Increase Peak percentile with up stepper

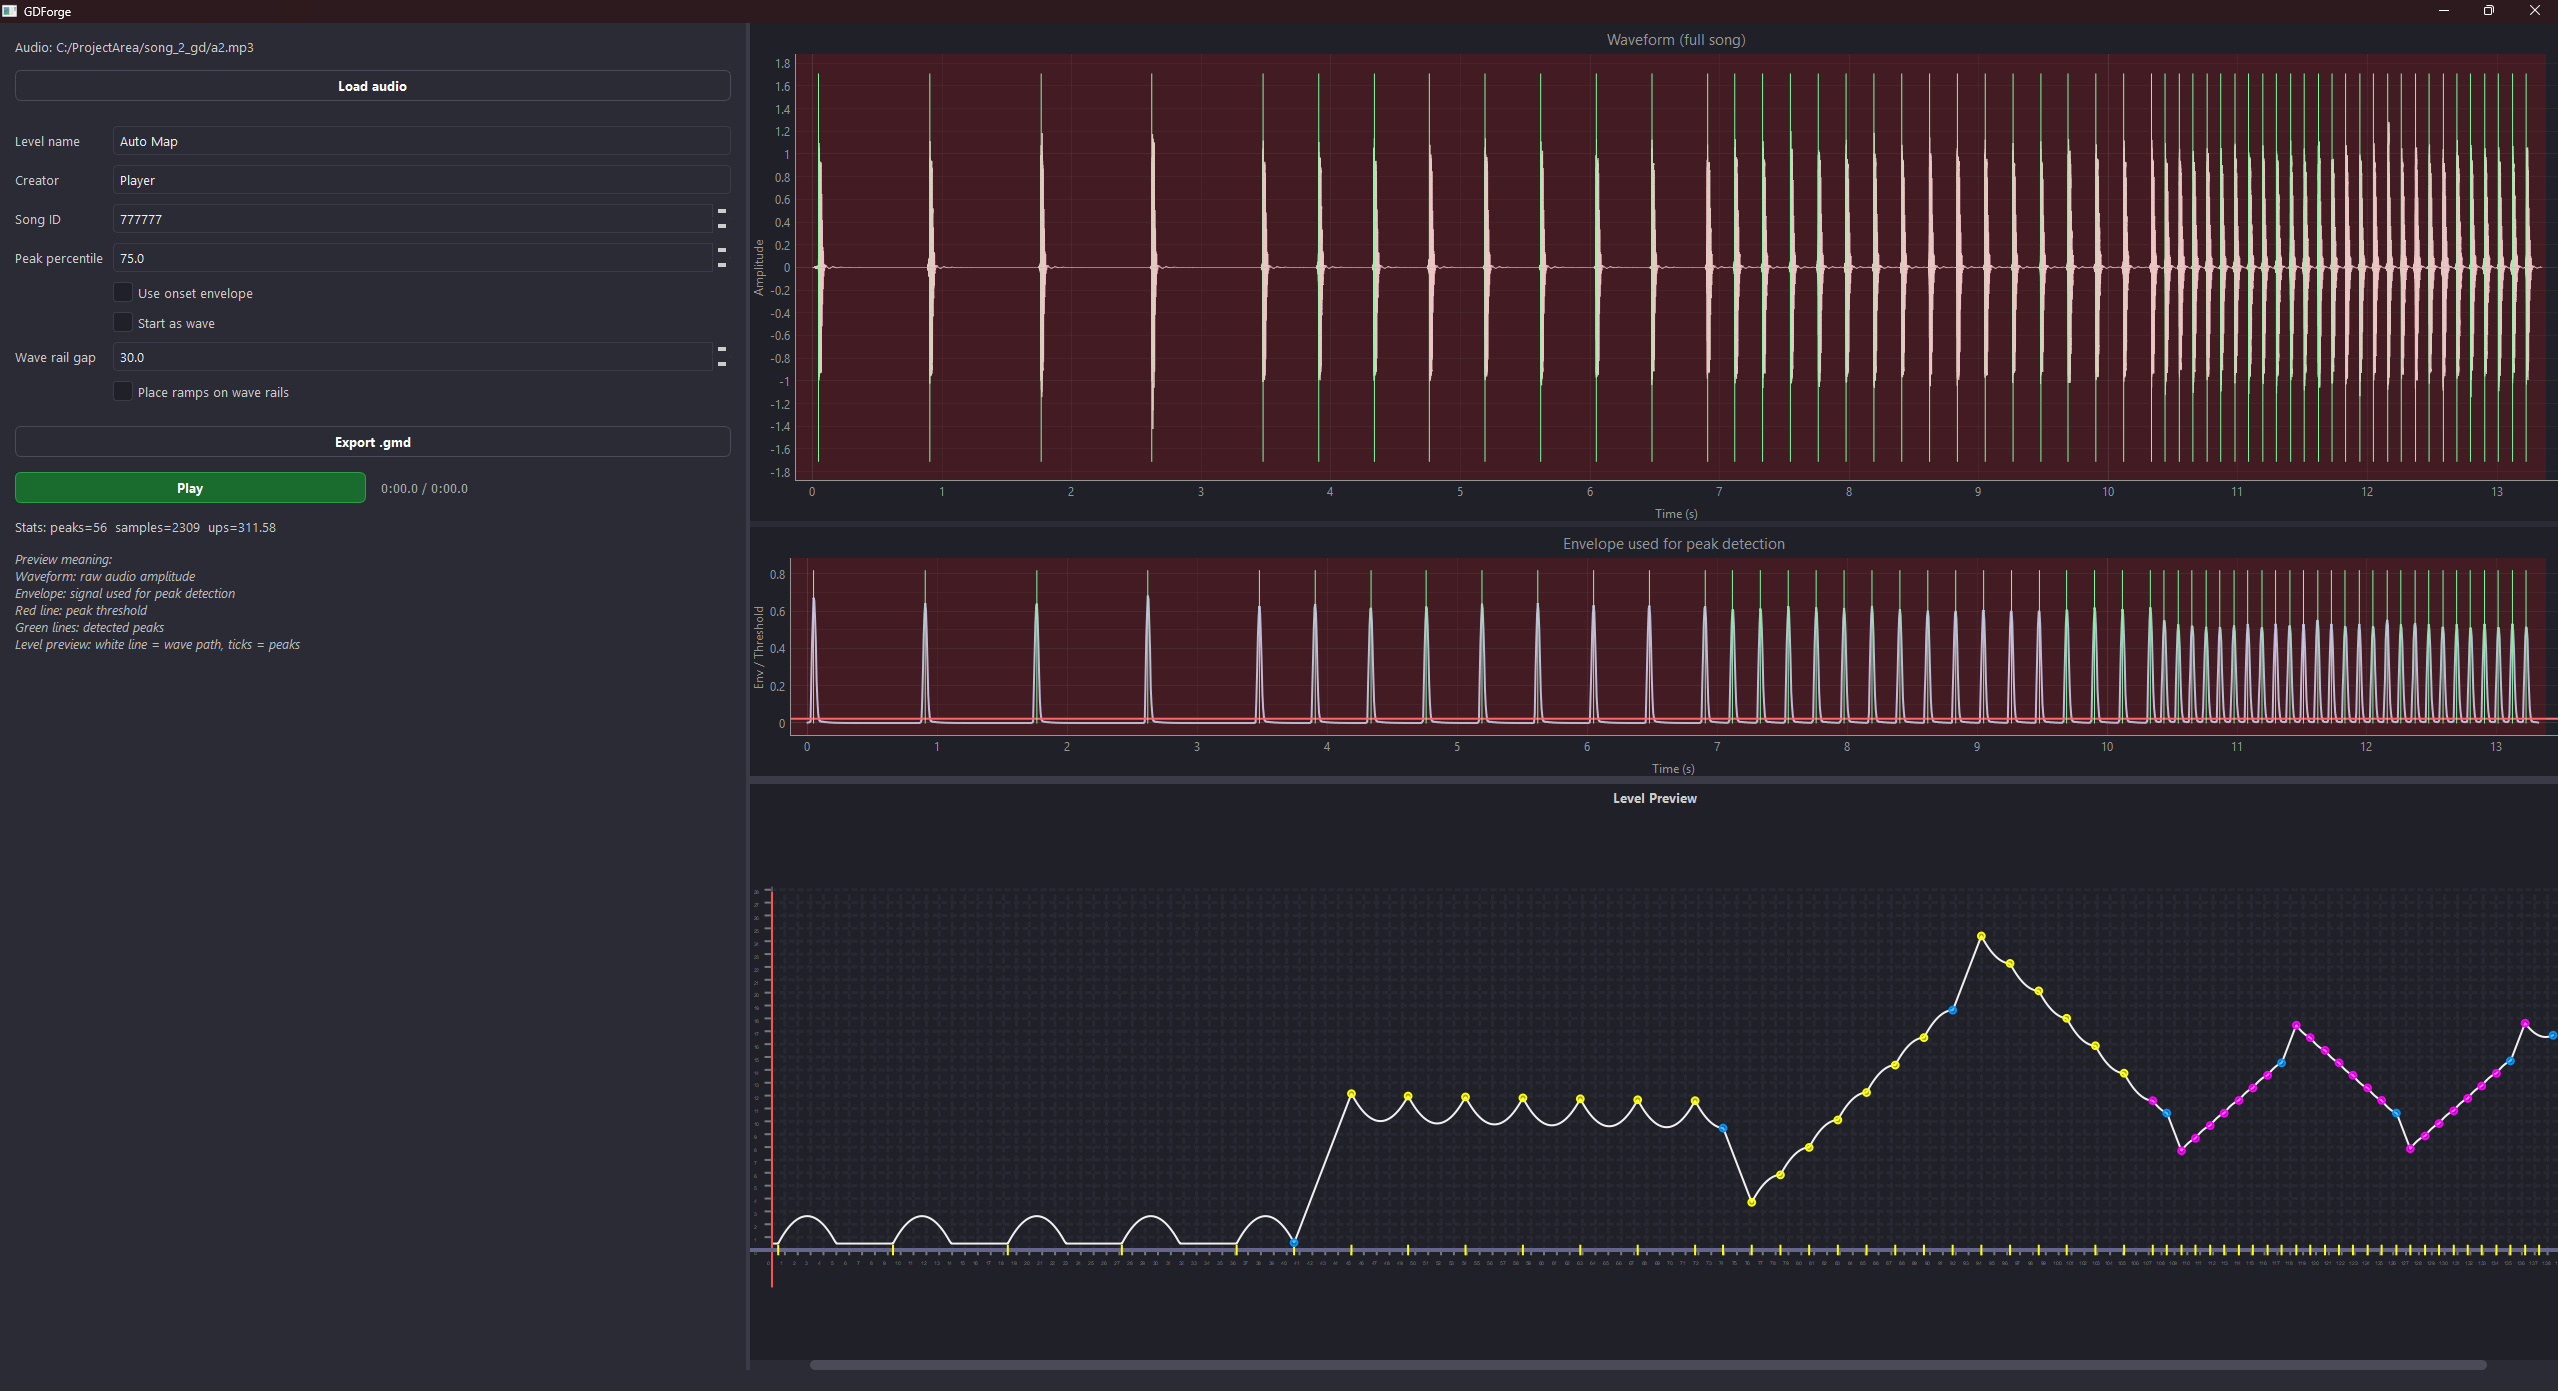click(x=721, y=251)
